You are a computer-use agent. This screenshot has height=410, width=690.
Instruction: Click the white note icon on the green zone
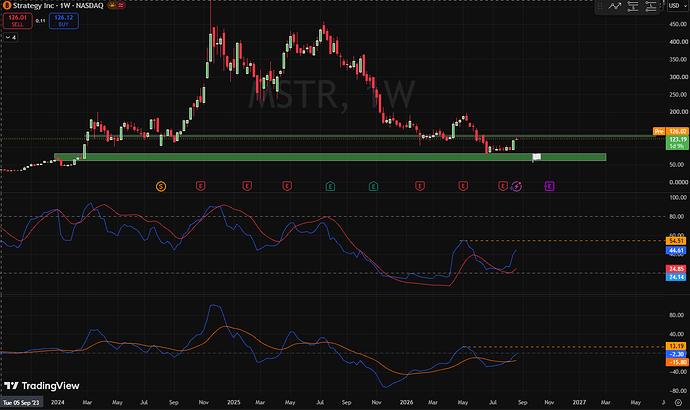536,157
